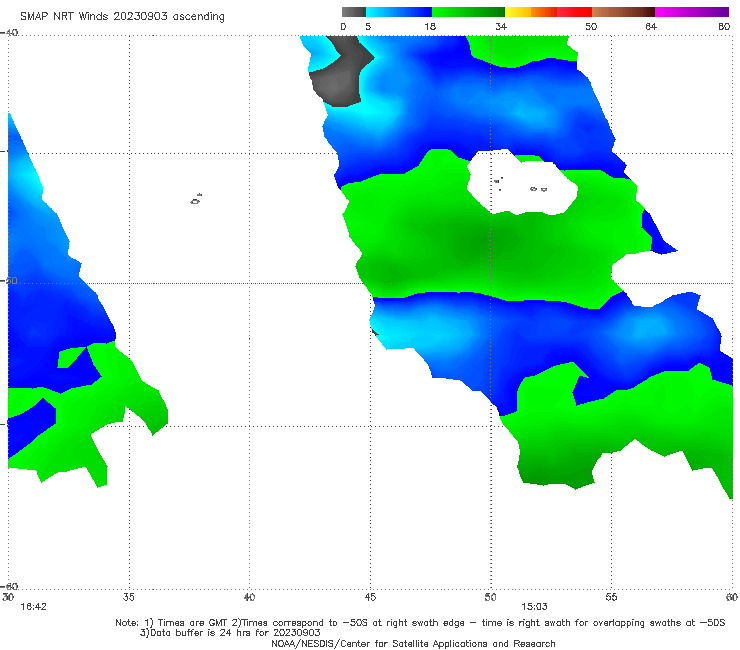Viewport: 740px width, 650px height.
Task: Click the red segment of the colorbar
Action: pyautogui.click(x=574, y=12)
